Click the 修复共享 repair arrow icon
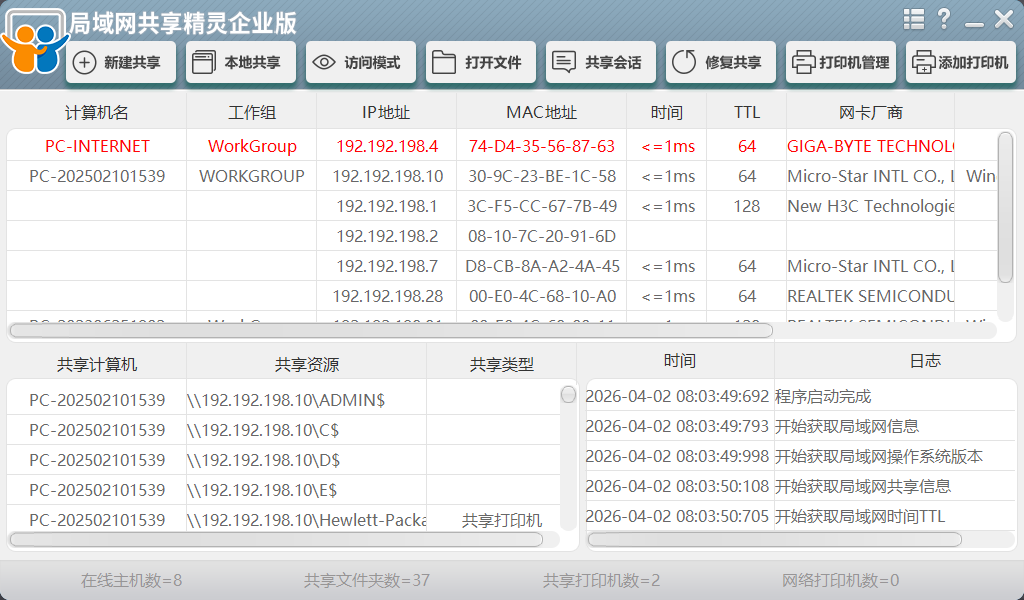Viewport: 1024px width, 600px height. pos(684,62)
